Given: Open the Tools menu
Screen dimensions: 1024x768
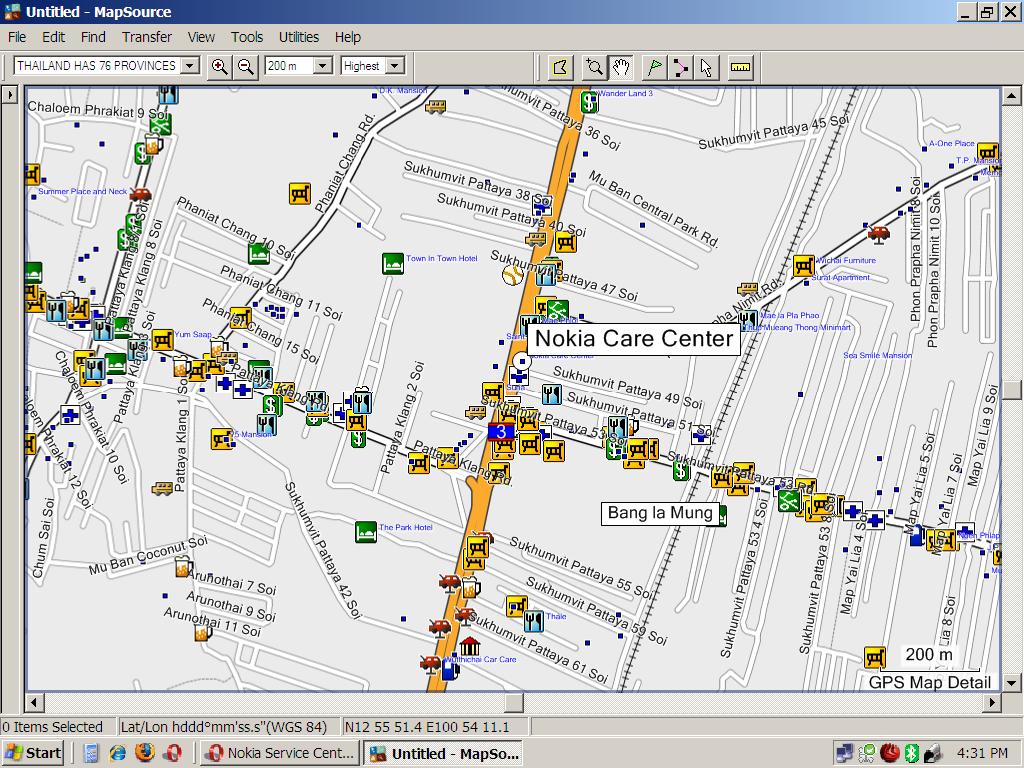Looking at the screenshot, I should pos(247,37).
